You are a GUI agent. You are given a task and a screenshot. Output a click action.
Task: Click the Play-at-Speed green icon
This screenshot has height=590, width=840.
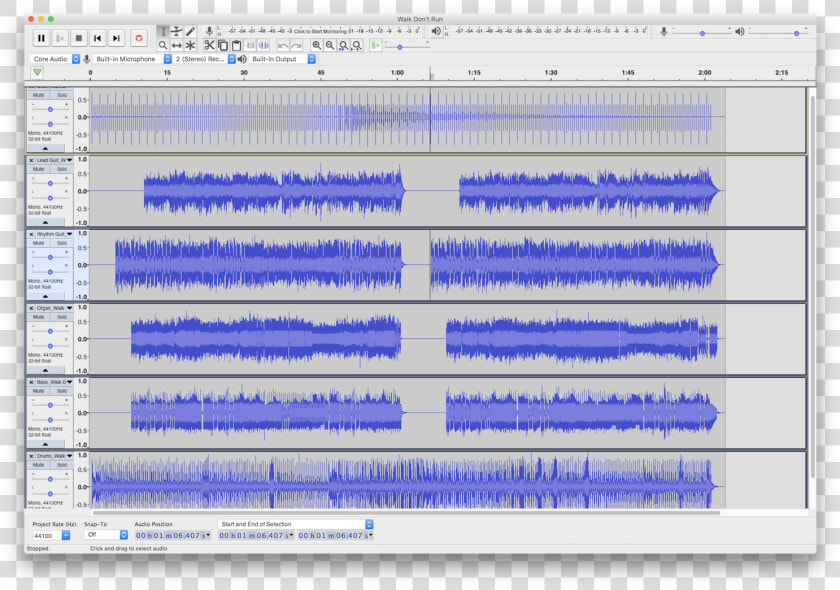click(x=376, y=46)
